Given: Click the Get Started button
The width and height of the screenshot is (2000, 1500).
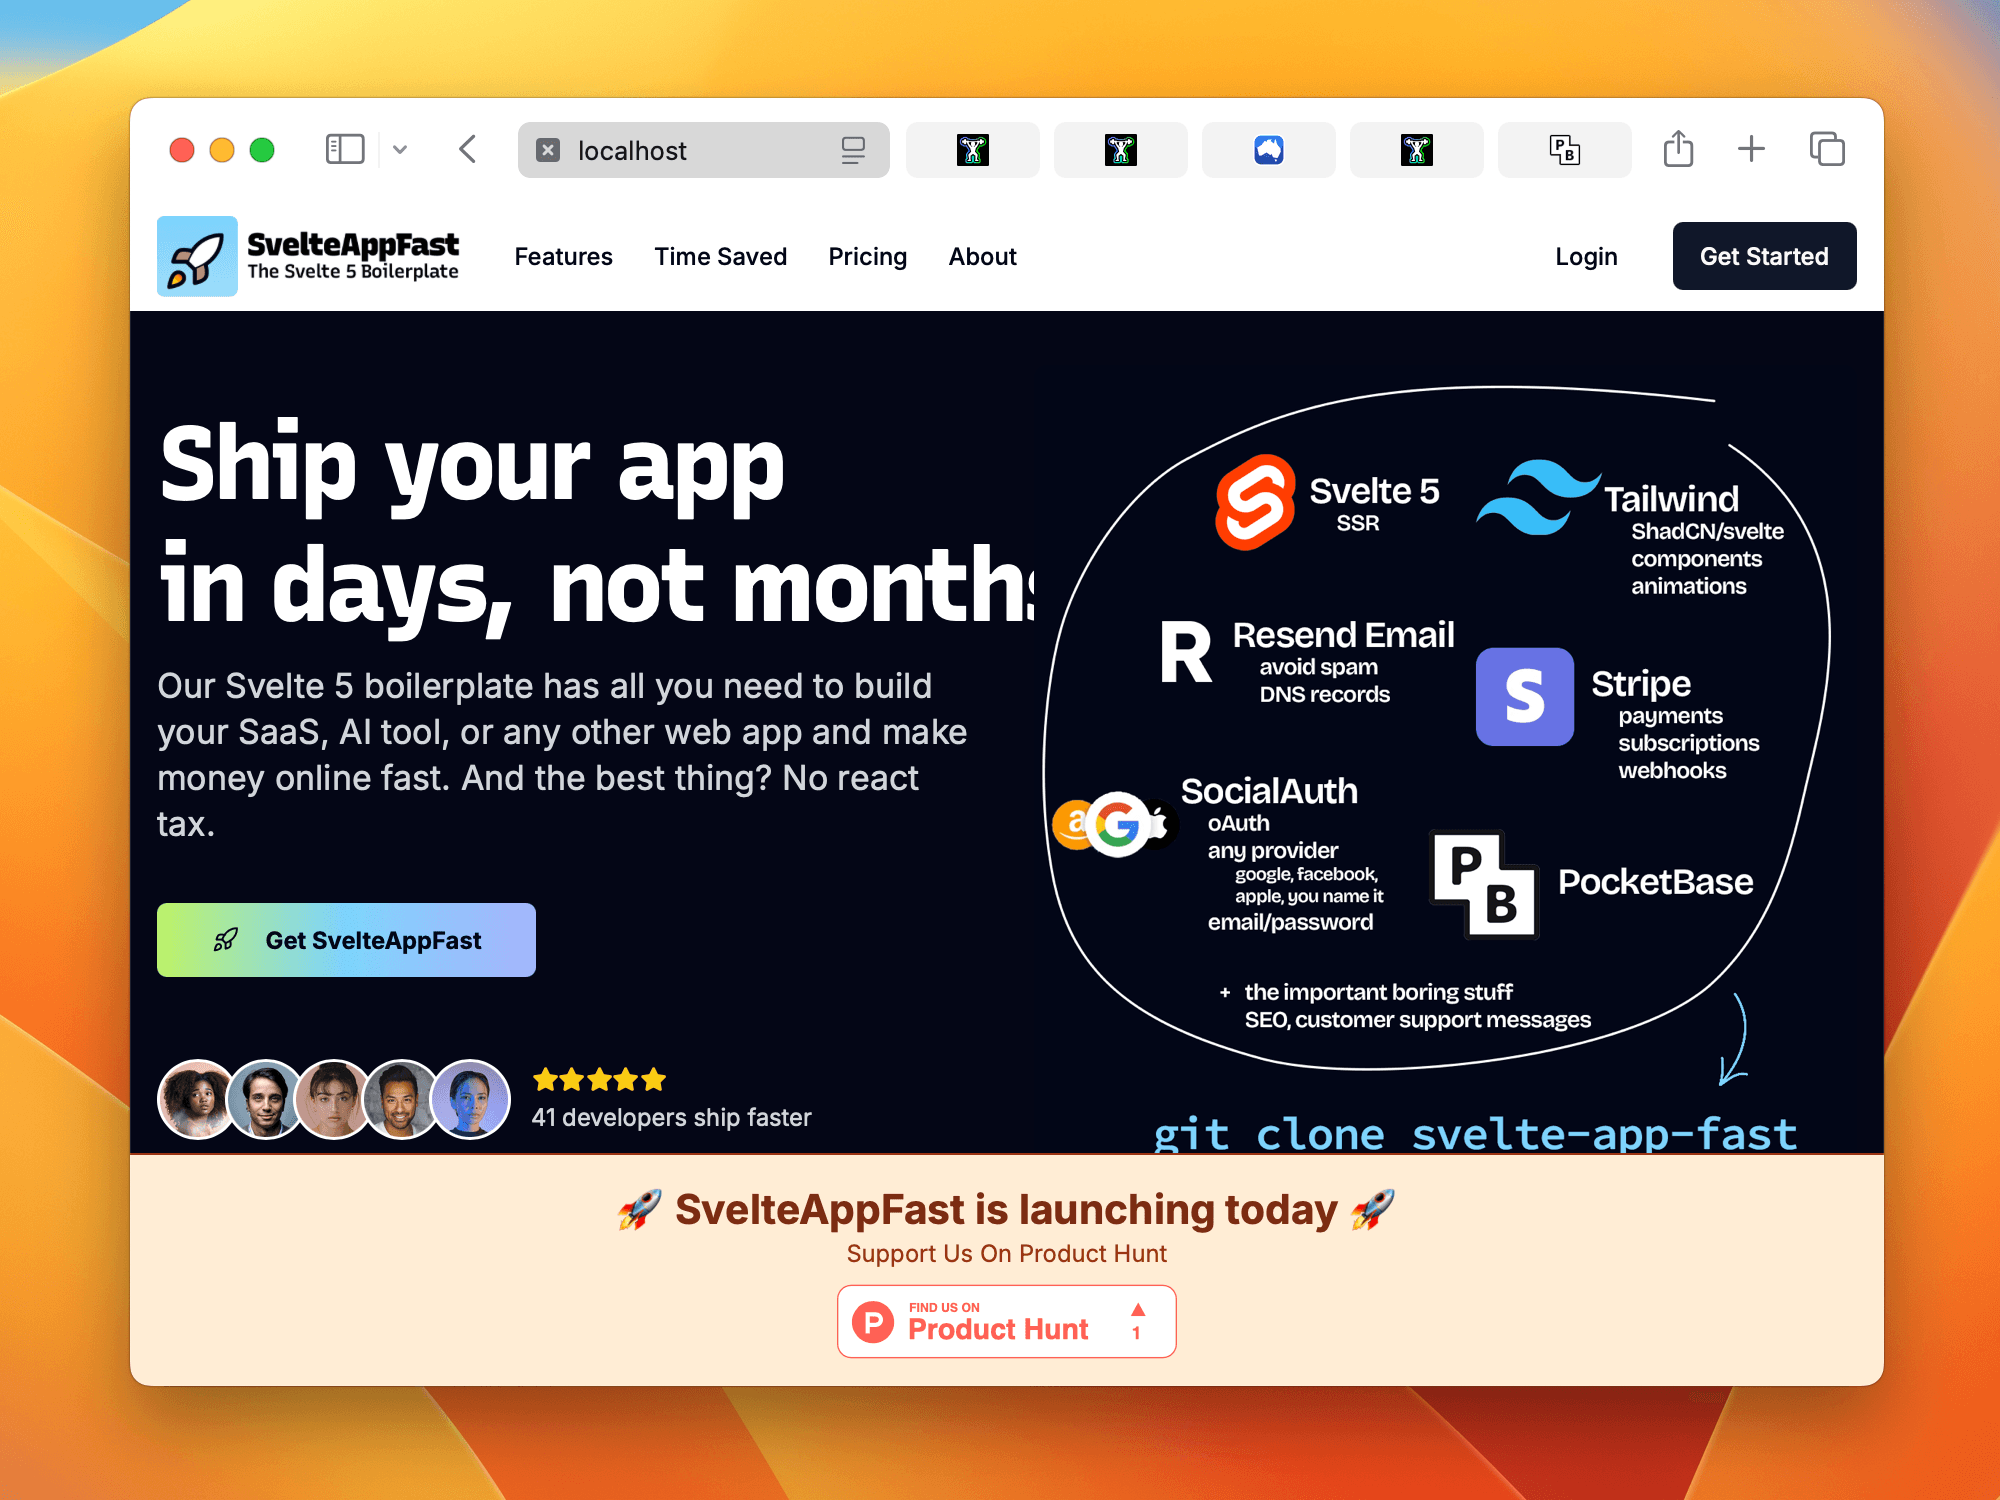Looking at the screenshot, I should click(1764, 256).
